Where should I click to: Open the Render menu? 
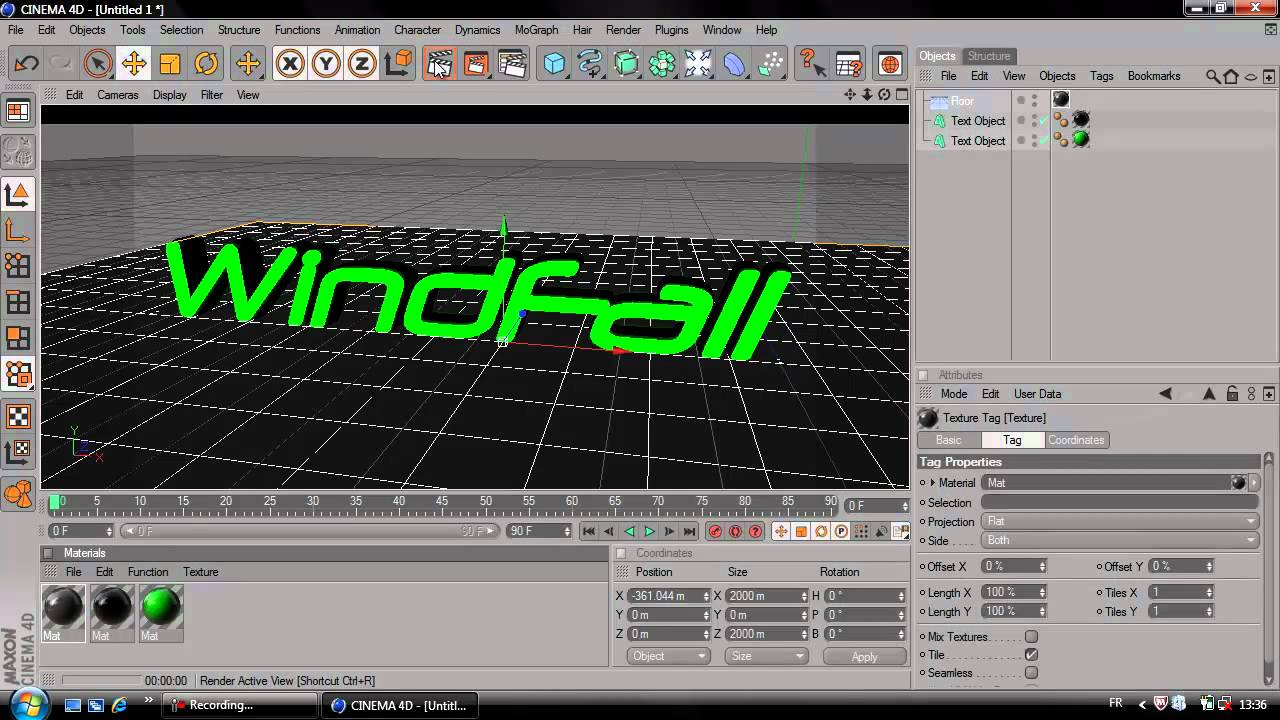(624, 30)
